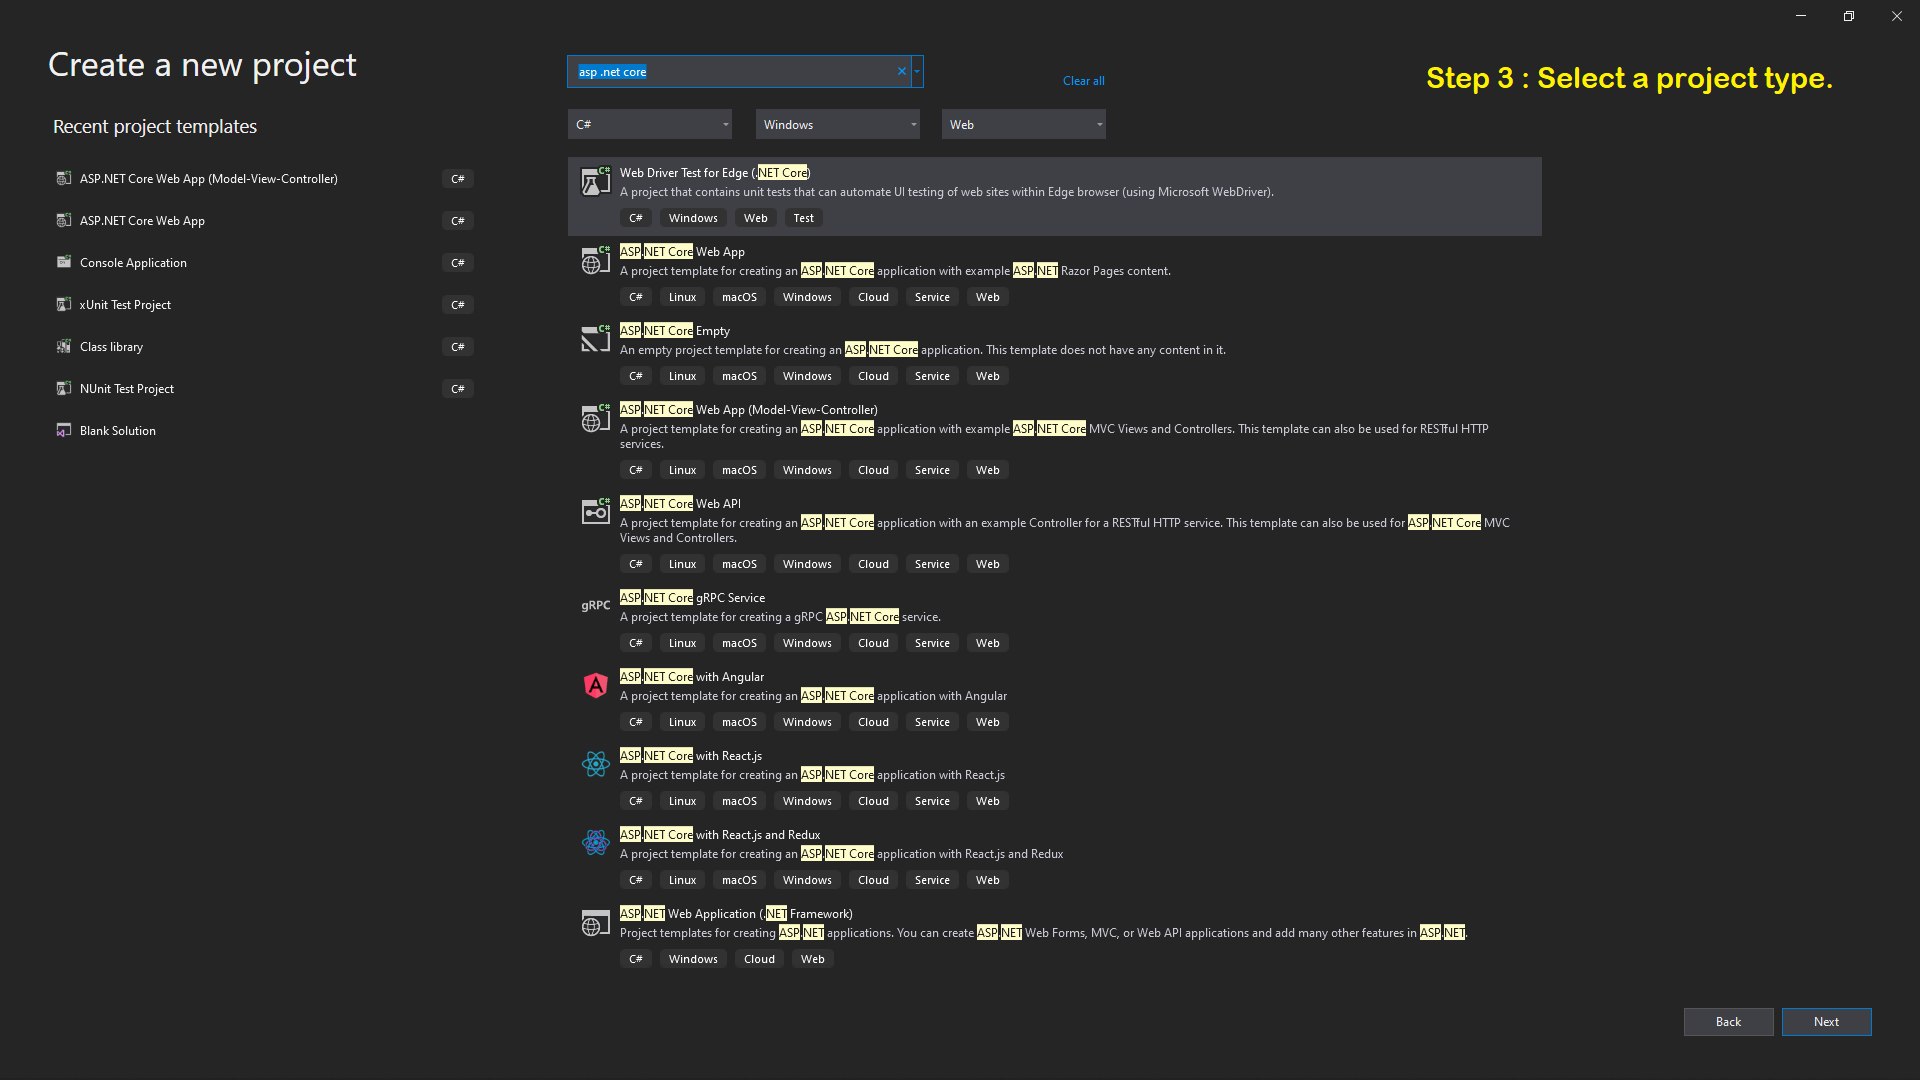Click the Web Driver Test for Edge icon
This screenshot has height=1080, width=1920.
pyautogui.click(x=595, y=182)
